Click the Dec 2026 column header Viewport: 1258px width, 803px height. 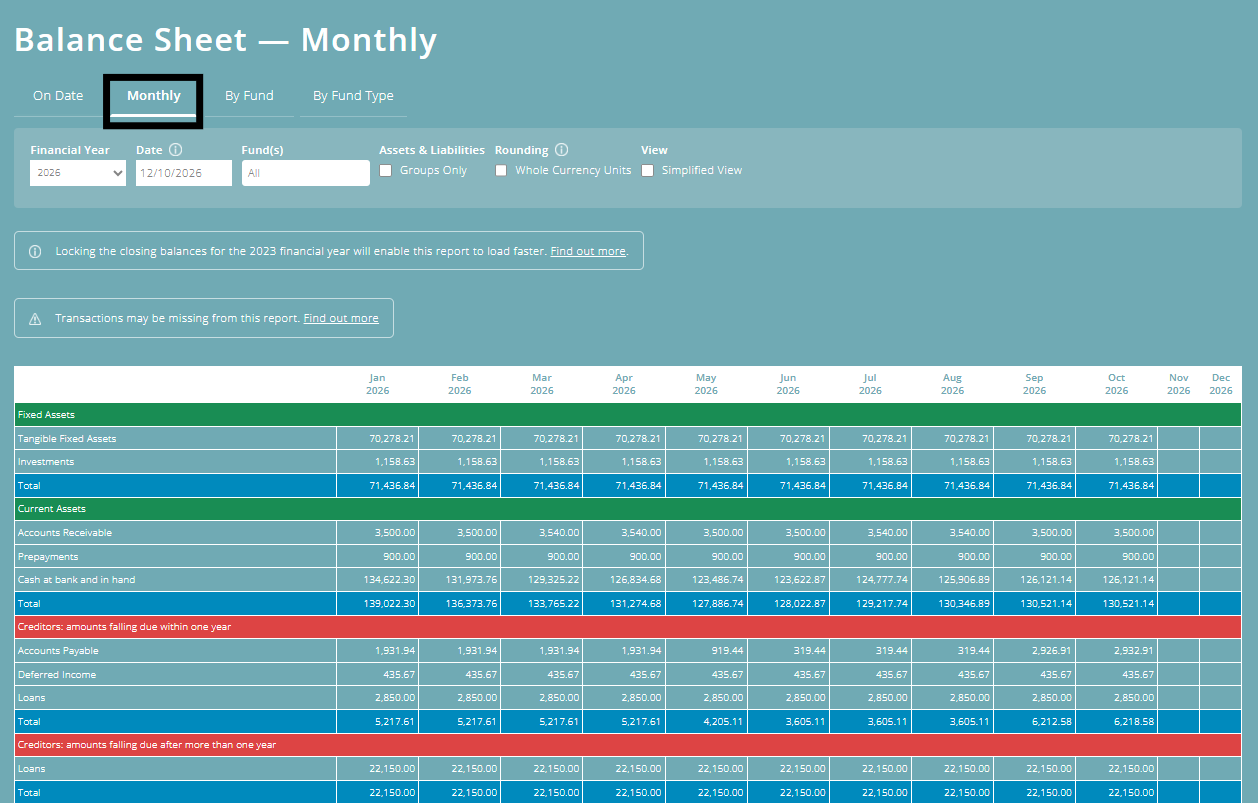(x=1221, y=384)
